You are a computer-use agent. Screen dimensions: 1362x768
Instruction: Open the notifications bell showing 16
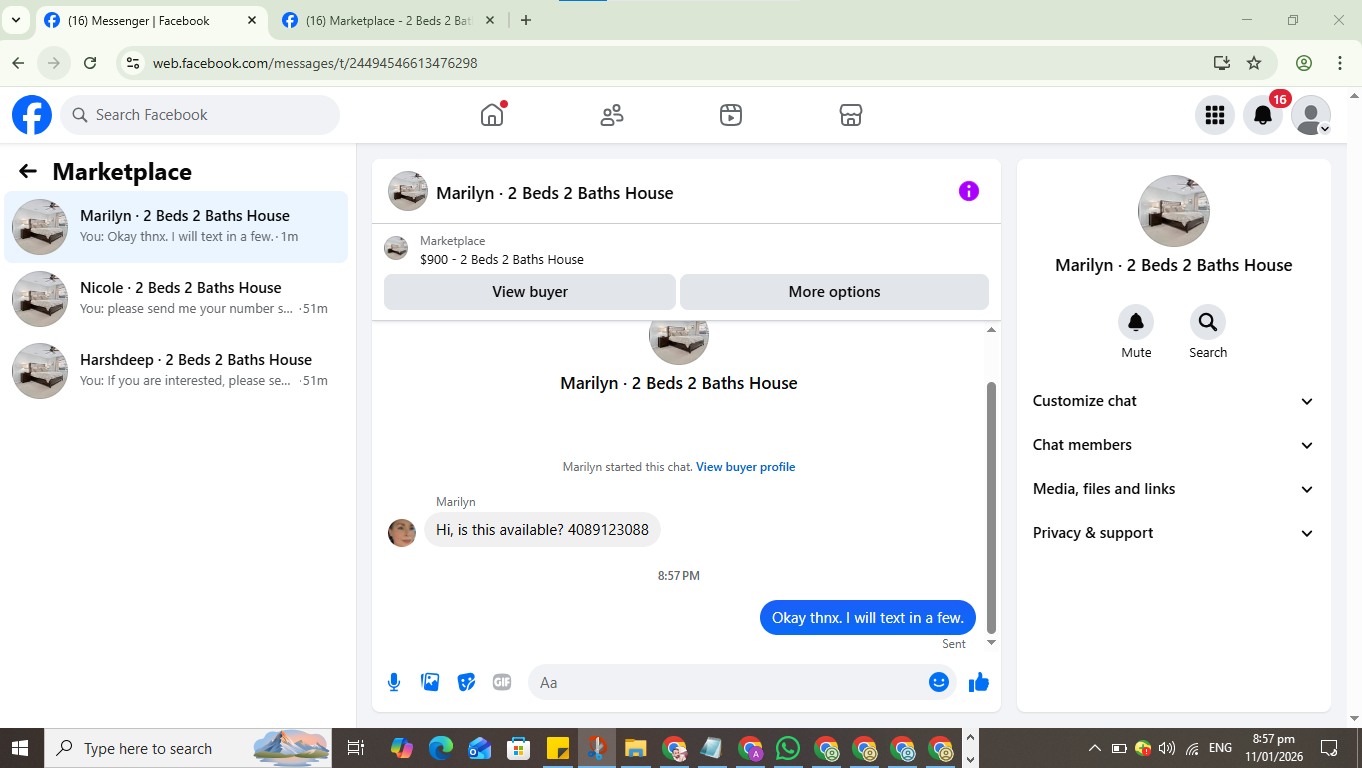(x=1263, y=115)
